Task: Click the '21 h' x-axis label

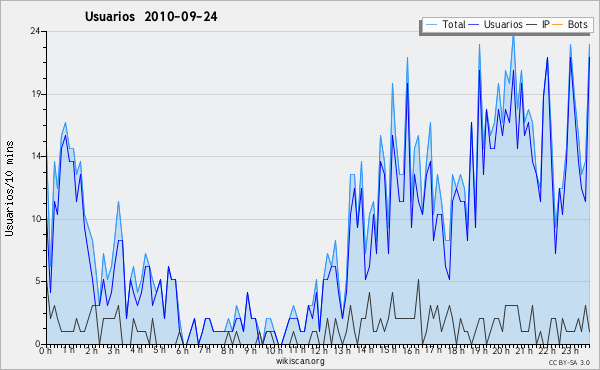Action: [x=524, y=350]
